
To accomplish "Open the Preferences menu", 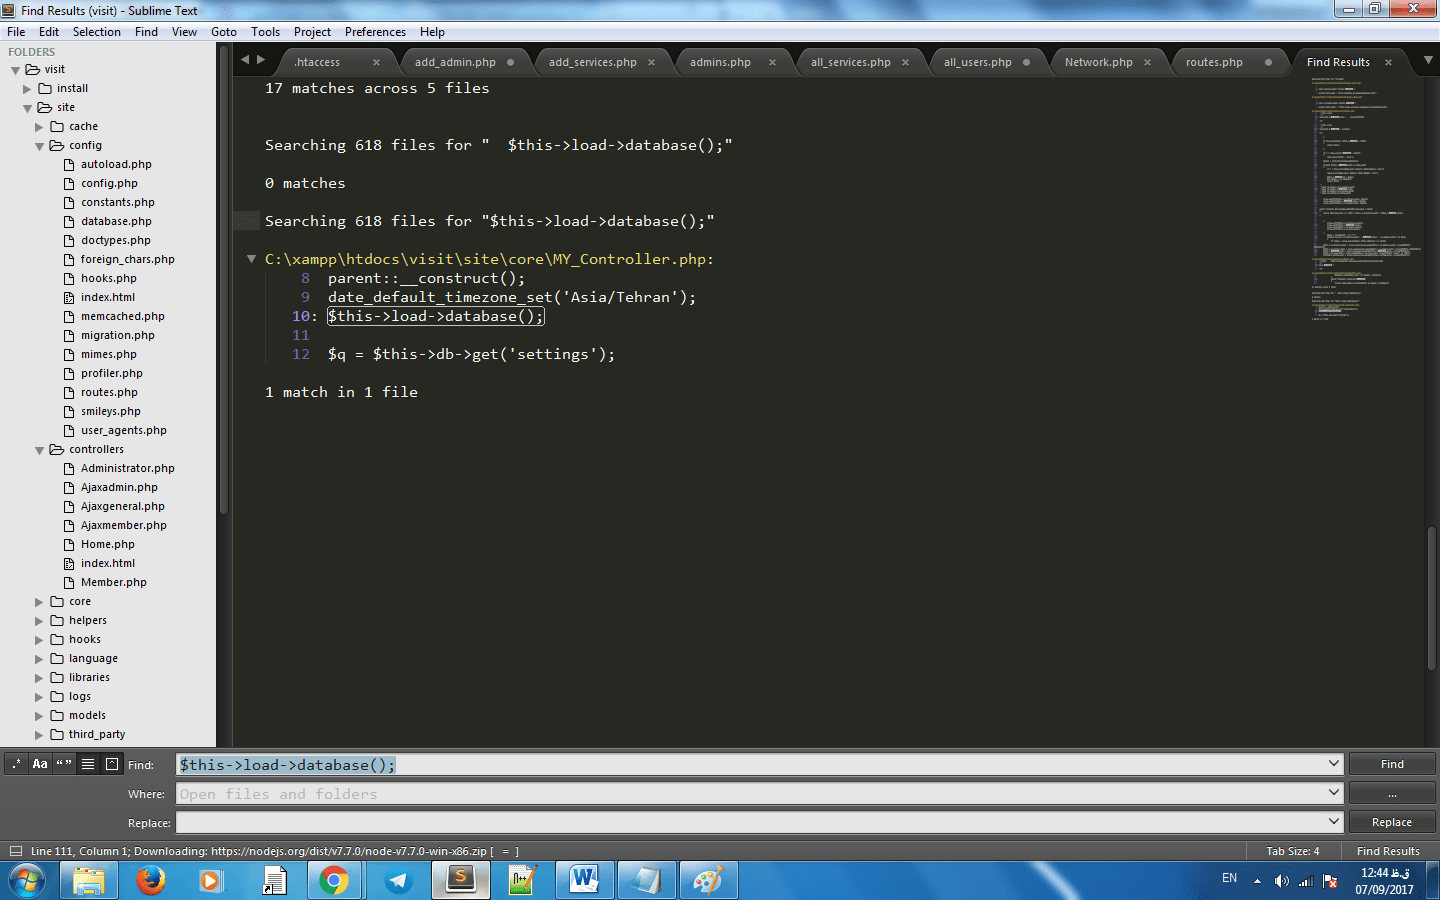I will [x=375, y=32].
